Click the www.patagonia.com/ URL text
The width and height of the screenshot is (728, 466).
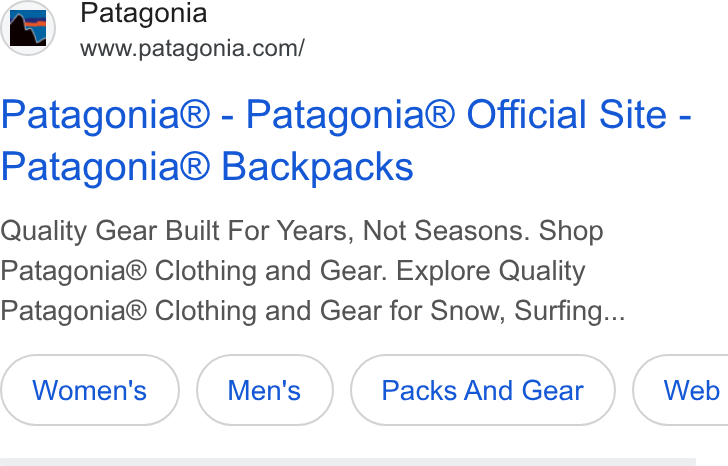coord(192,48)
